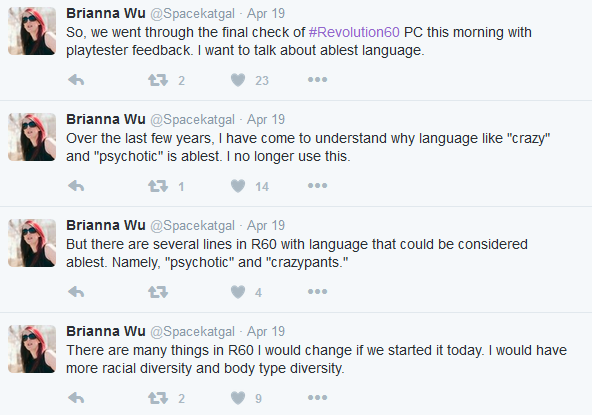The width and height of the screenshot is (592, 415).
Task: Like the tweet with 23 likes
Action: coord(238,80)
